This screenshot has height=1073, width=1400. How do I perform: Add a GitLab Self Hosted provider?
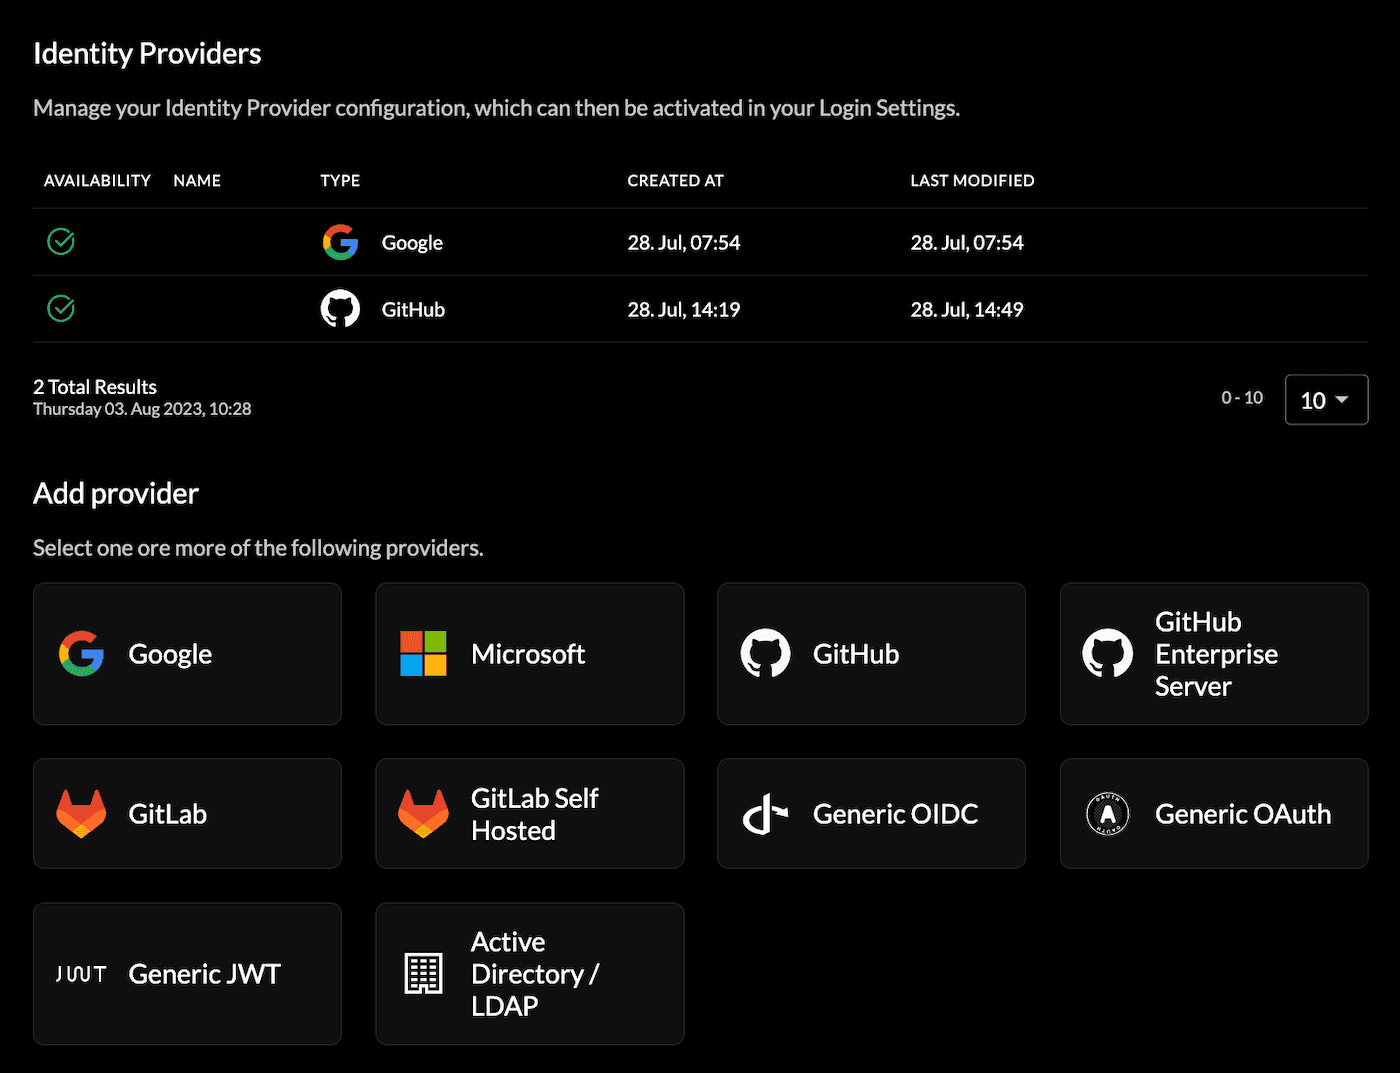click(x=529, y=814)
